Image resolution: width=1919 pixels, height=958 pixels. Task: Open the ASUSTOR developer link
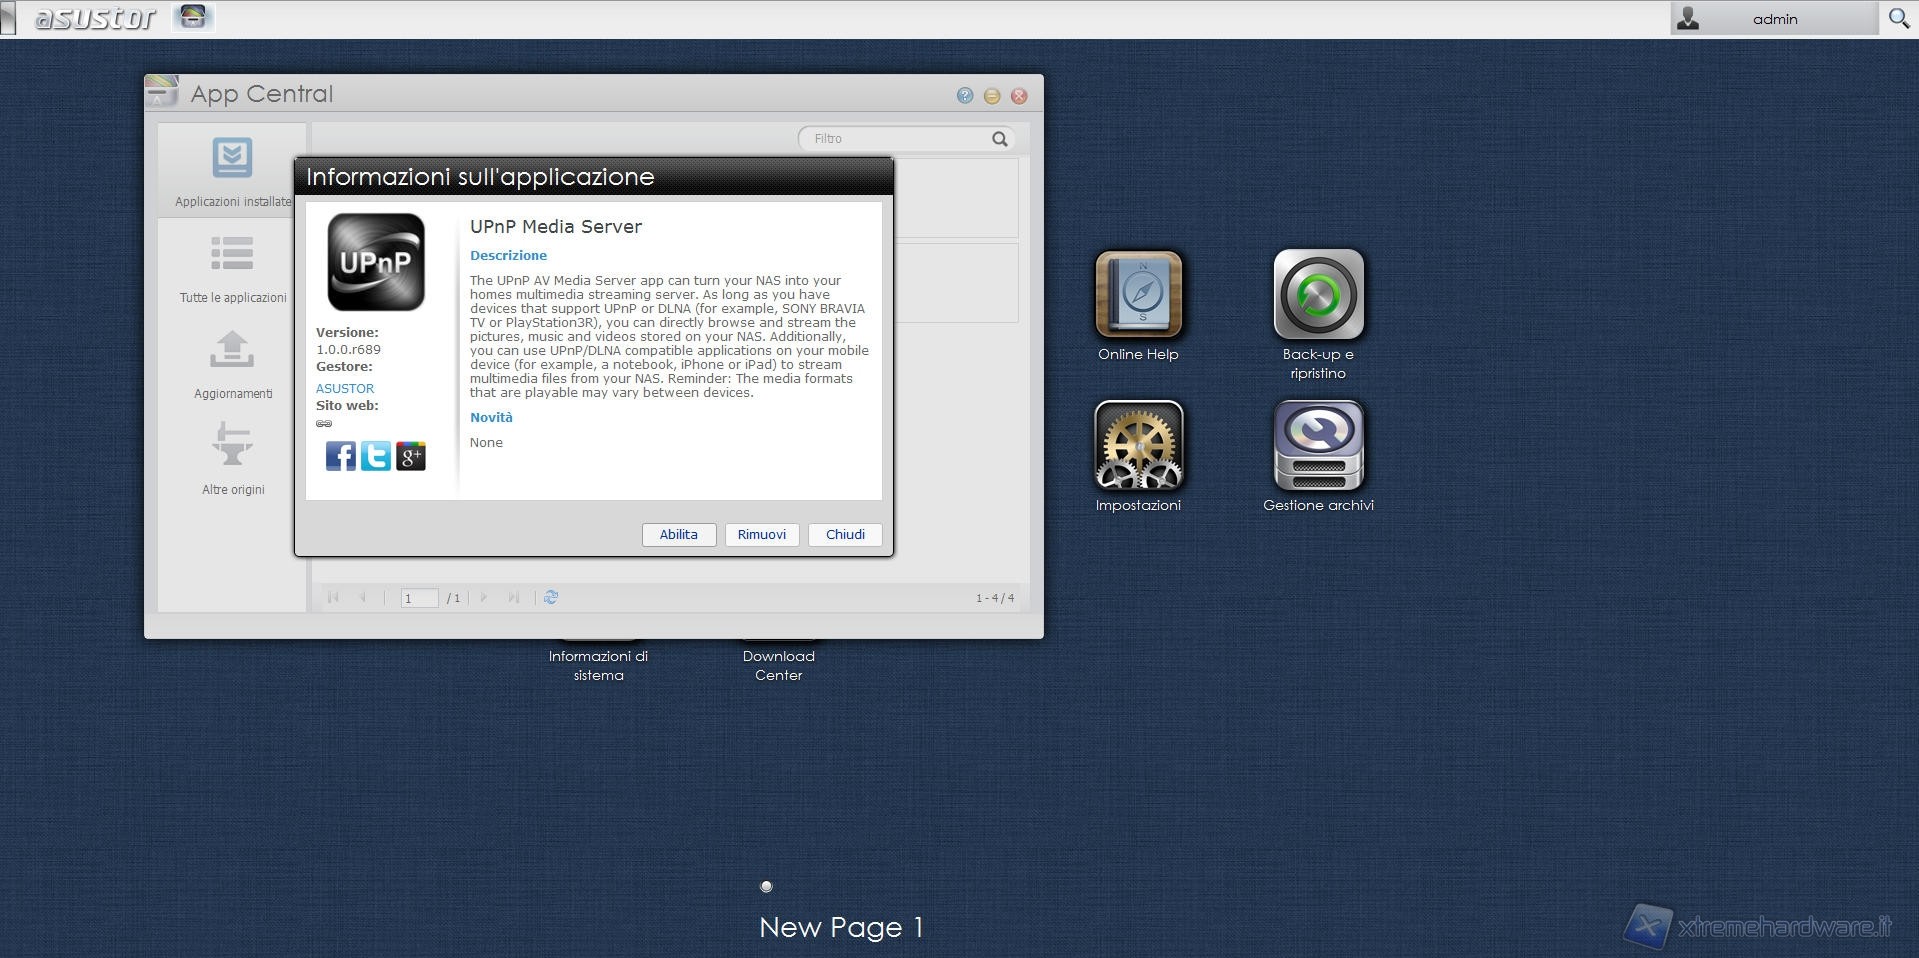[345, 388]
